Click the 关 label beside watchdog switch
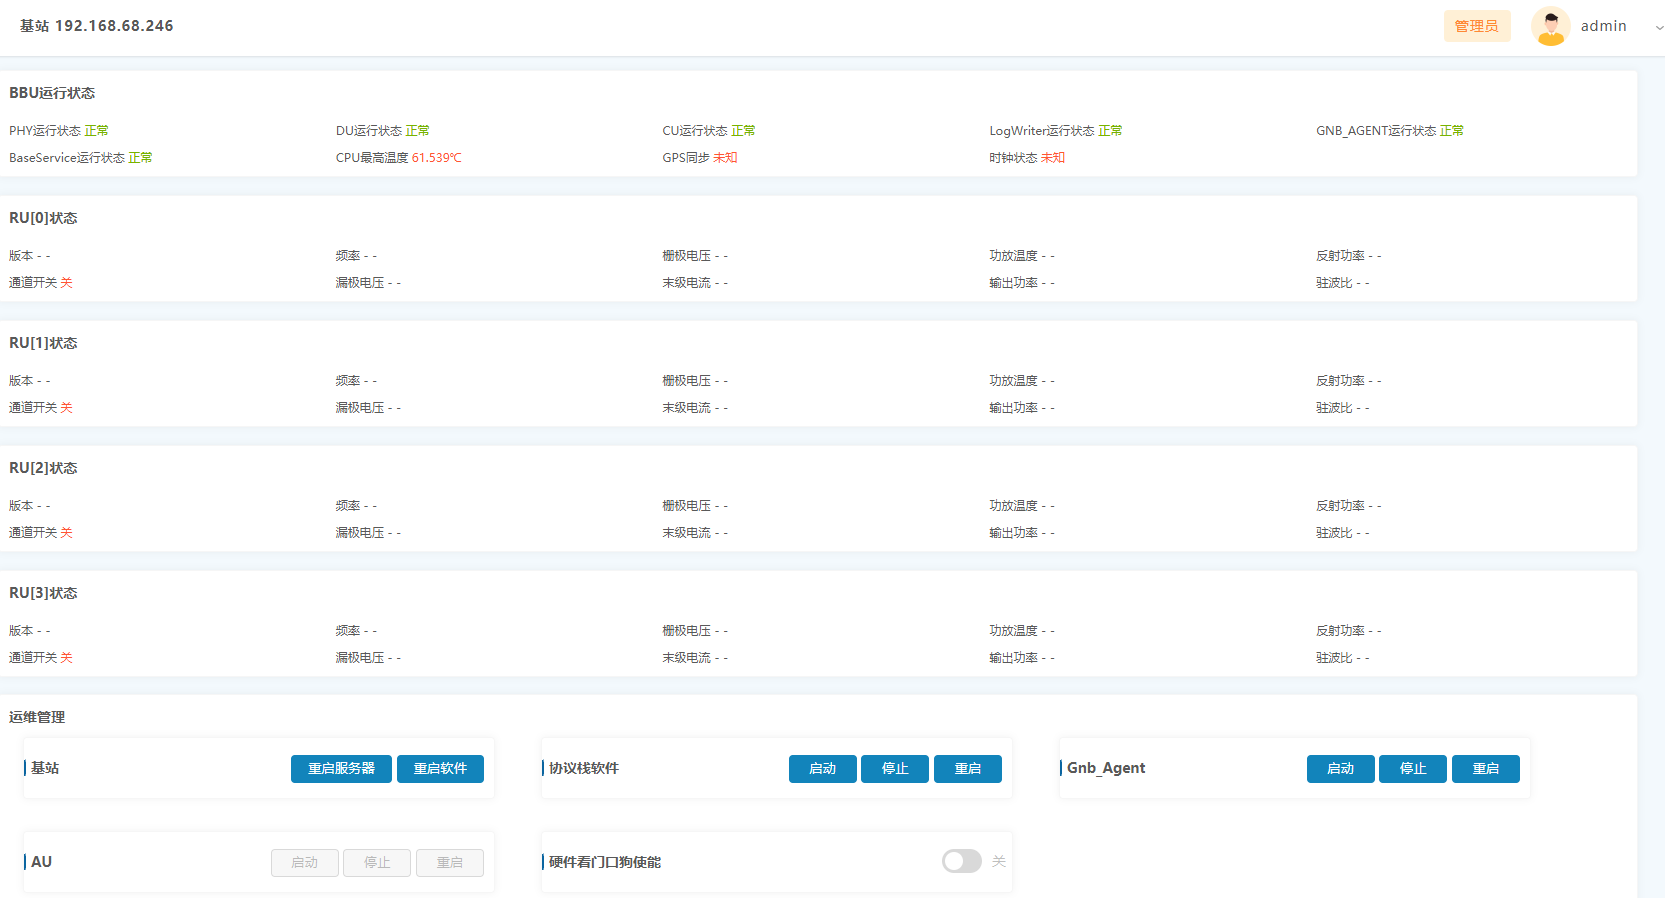The height and width of the screenshot is (898, 1665). coord(998,861)
